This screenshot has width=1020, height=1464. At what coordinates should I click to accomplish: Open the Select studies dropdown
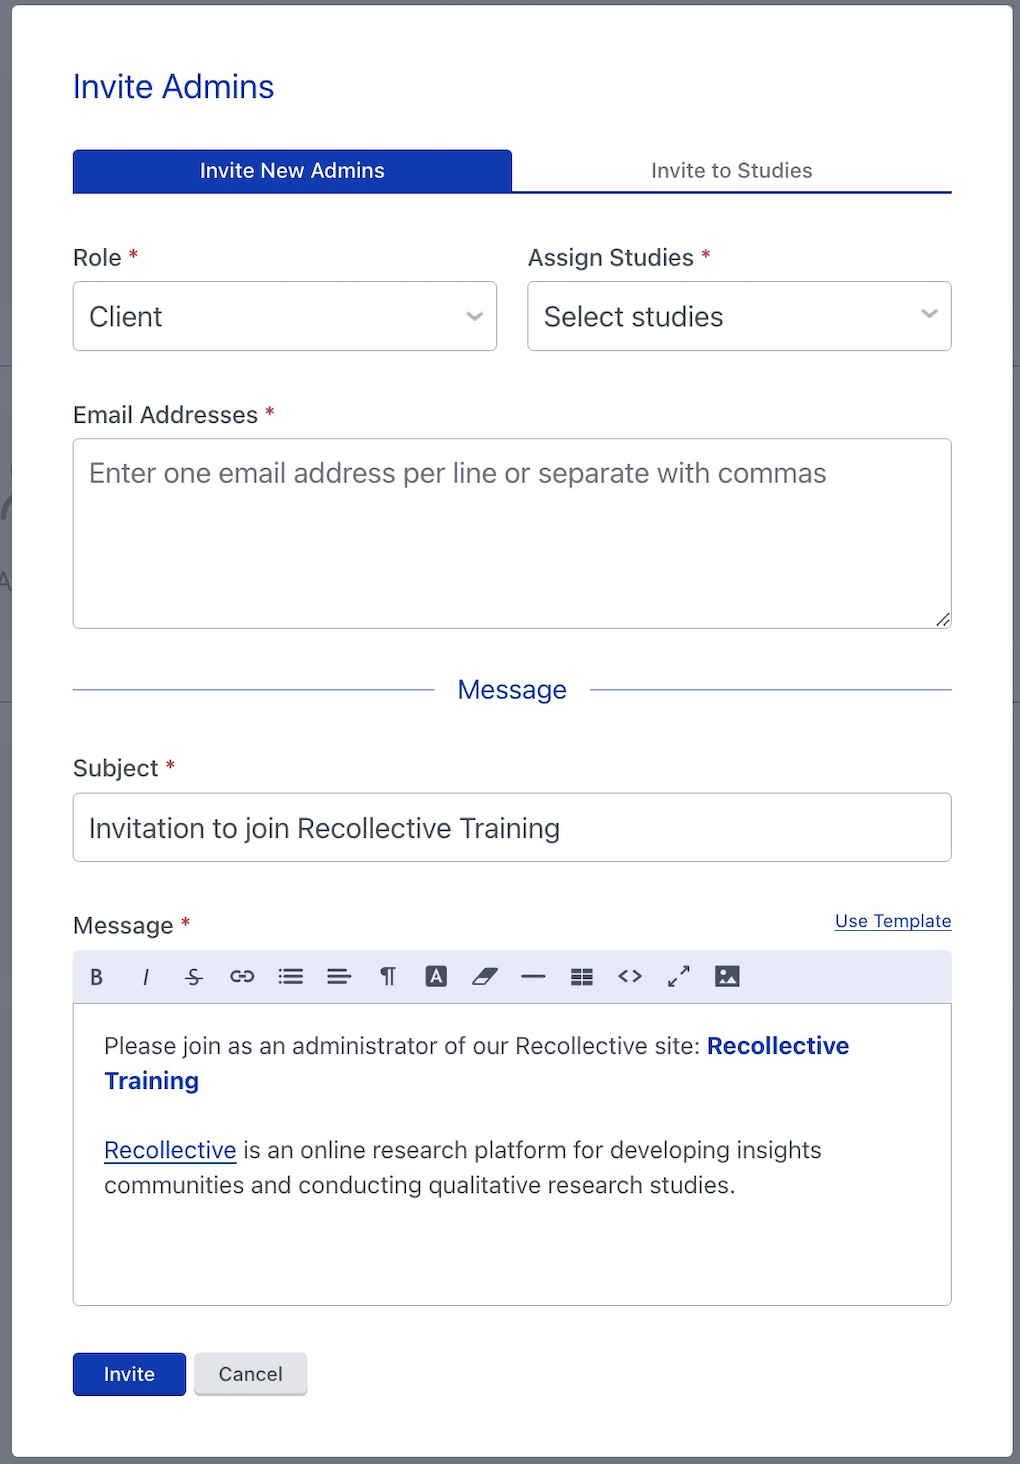point(739,316)
